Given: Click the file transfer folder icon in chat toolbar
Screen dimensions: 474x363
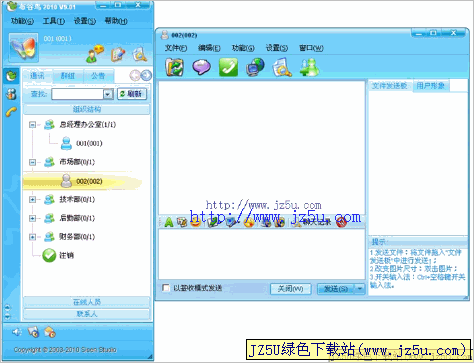Looking at the screenshot, I should click(x=174, y=67).
